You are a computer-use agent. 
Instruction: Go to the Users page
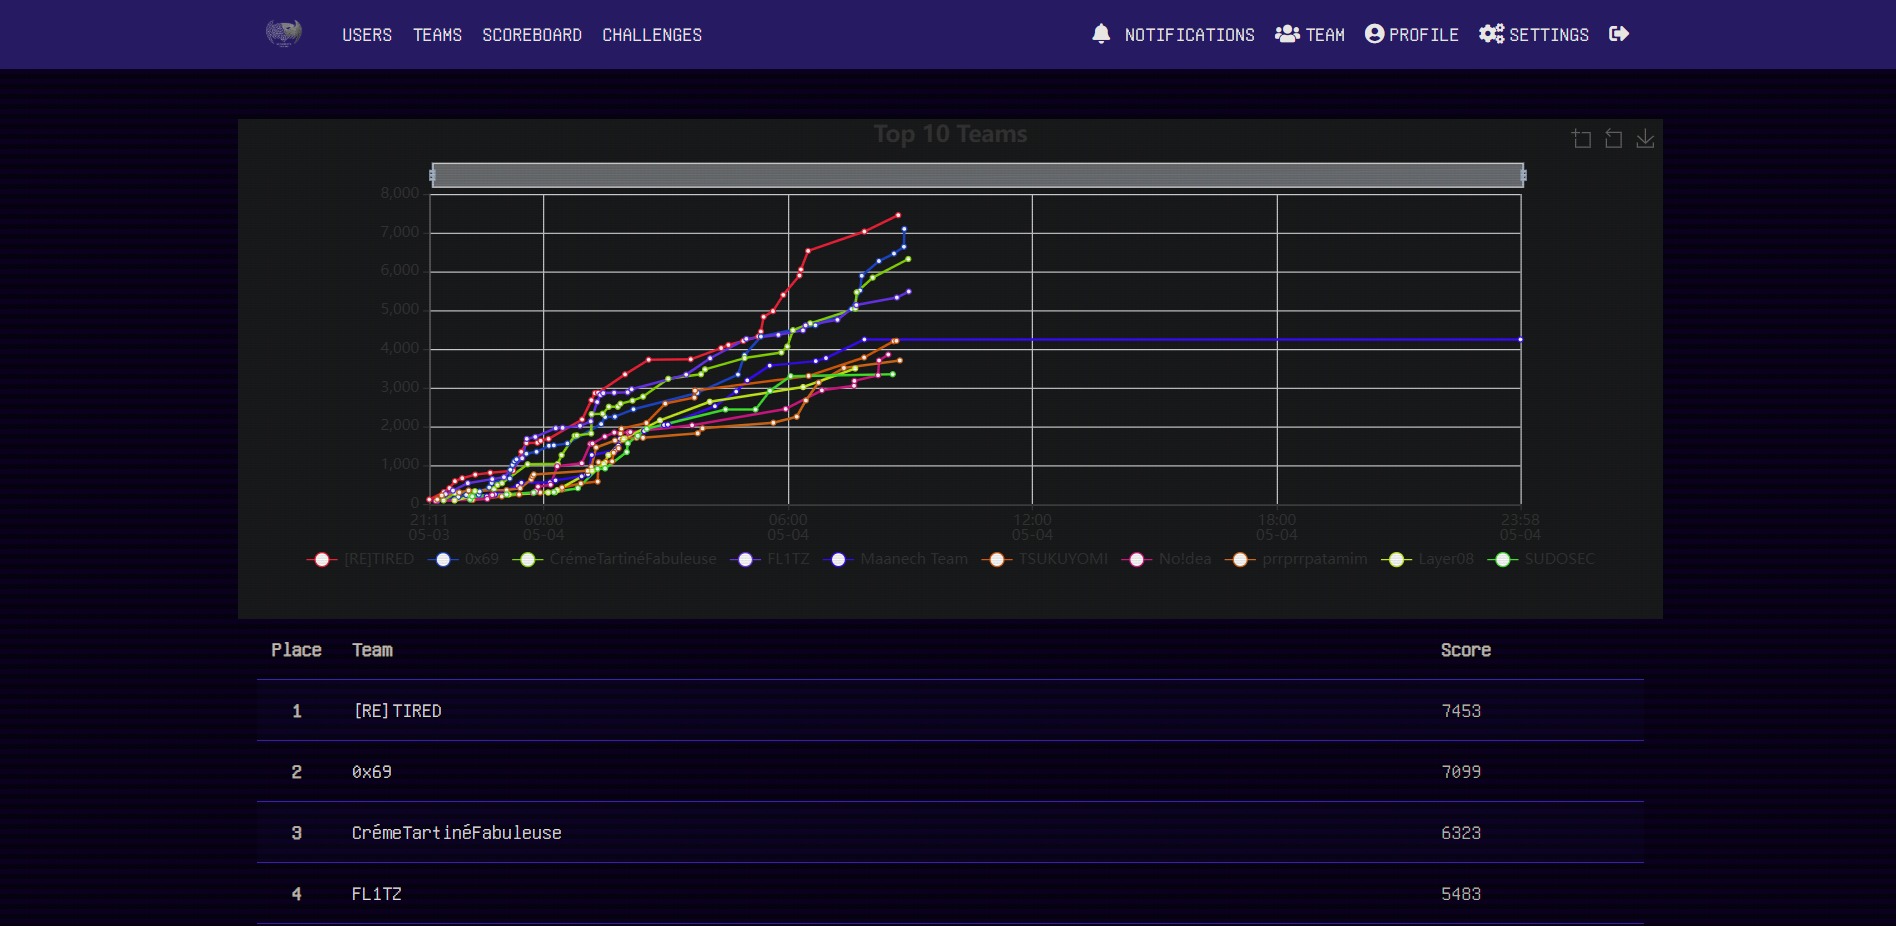(367, 35)
